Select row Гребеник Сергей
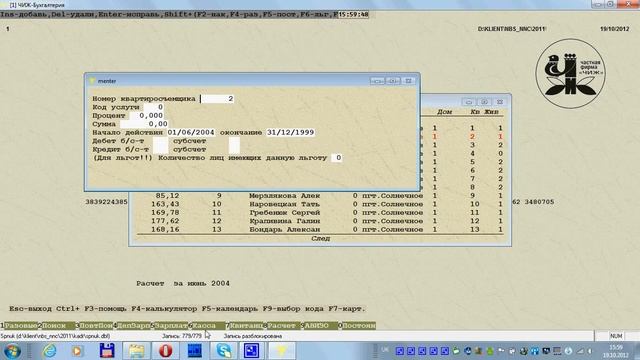The width and height of the screenshot is (640, 360). [x=320, y=213]
